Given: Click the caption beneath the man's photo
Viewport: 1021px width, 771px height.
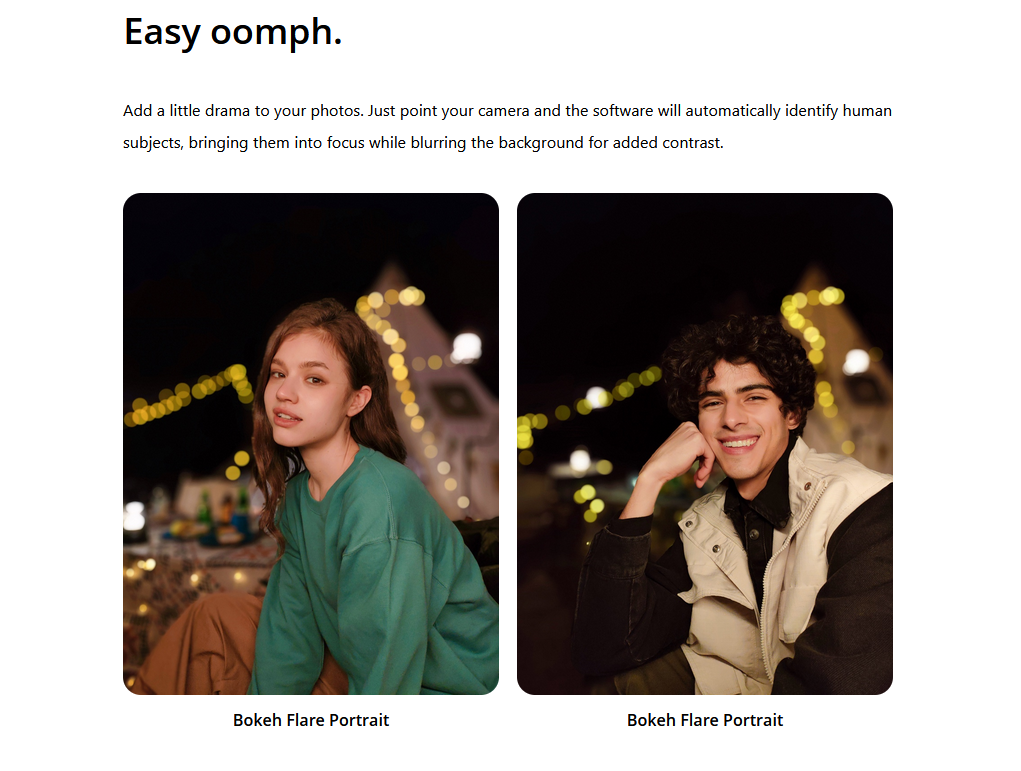Looking at the screenshot, I should pos(705,720).
